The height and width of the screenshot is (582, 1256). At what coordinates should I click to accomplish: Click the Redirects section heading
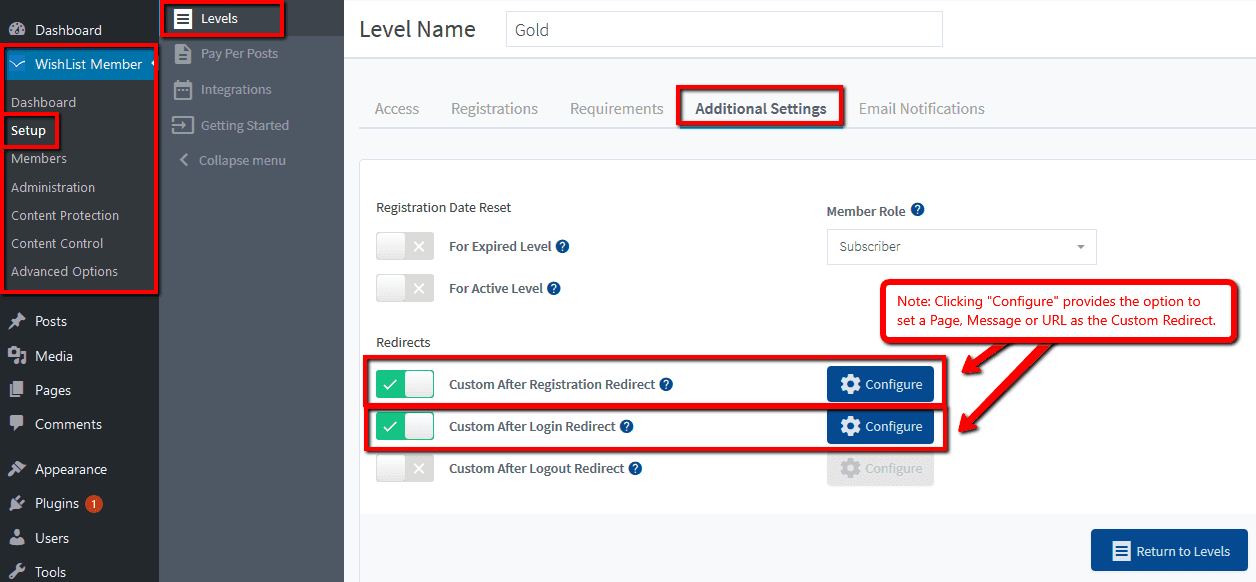pos(403,342)
